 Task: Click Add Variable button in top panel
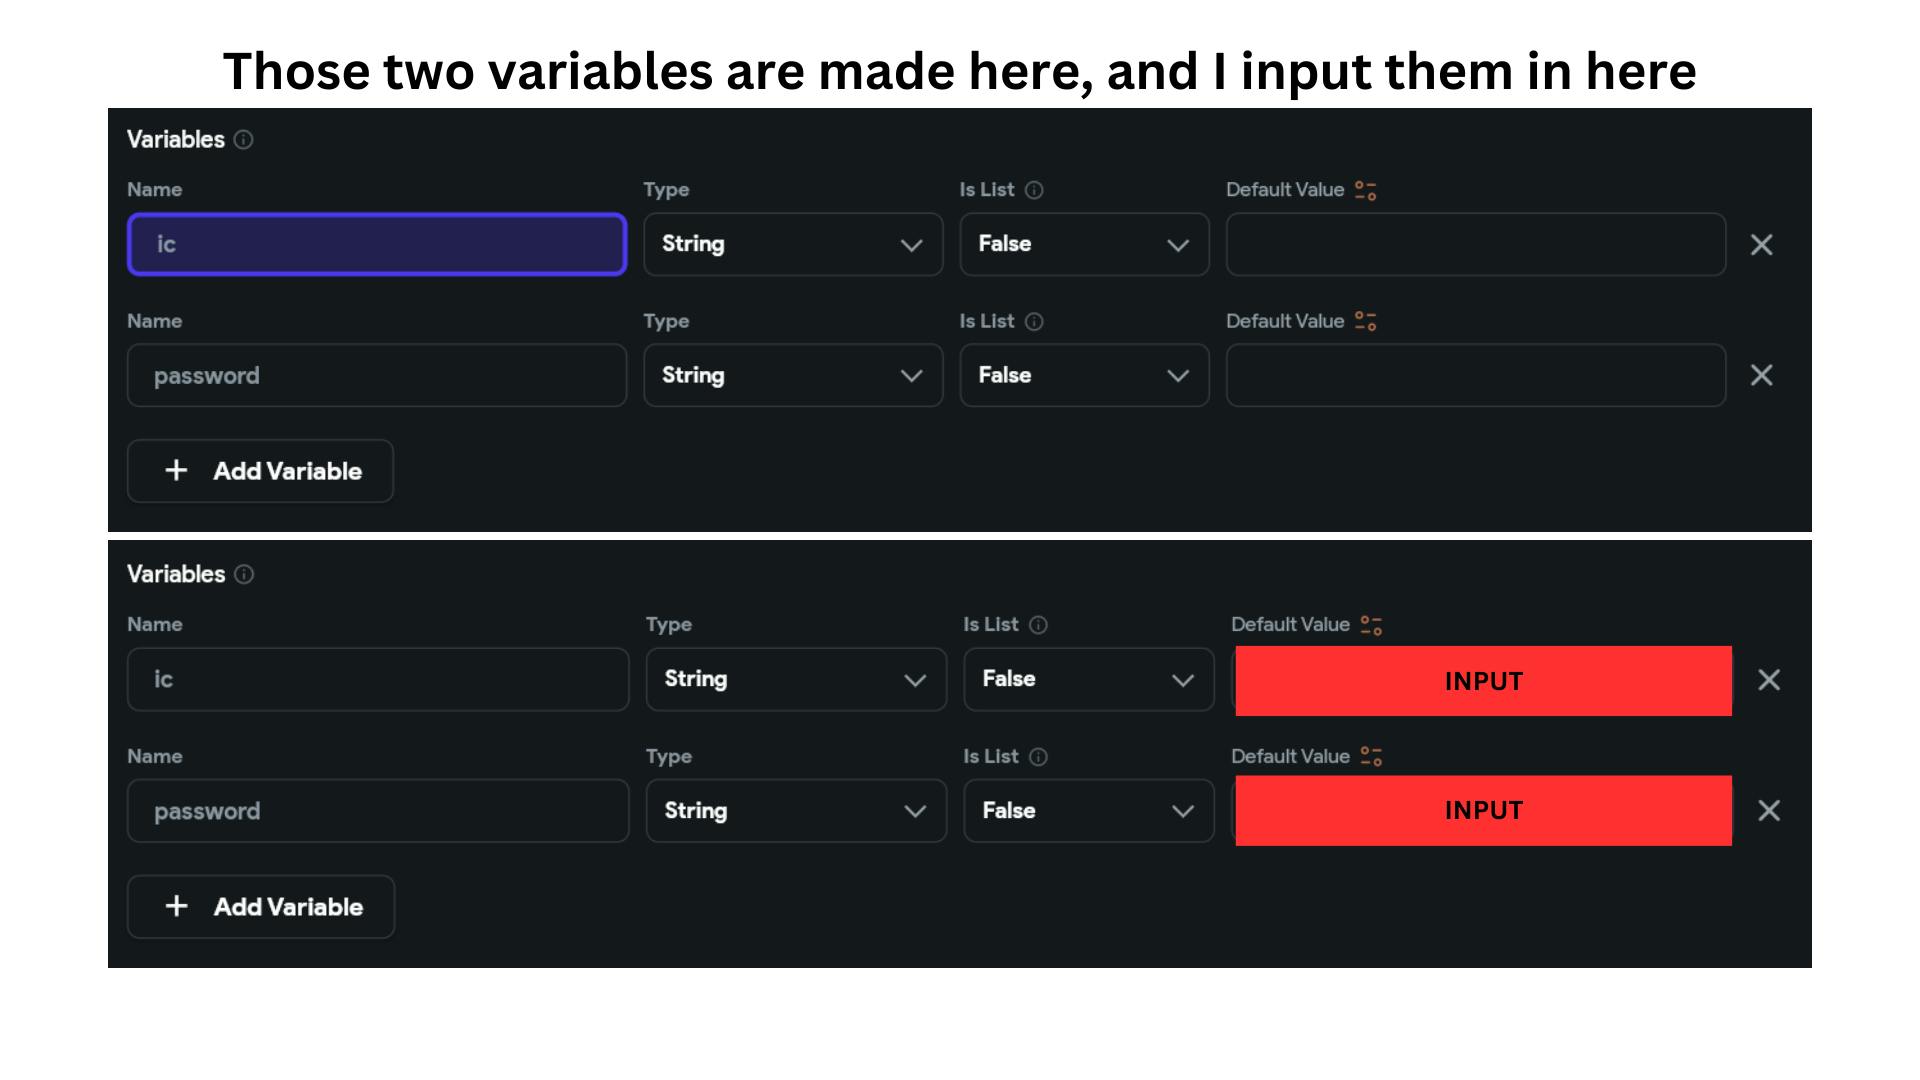(260, 471)
